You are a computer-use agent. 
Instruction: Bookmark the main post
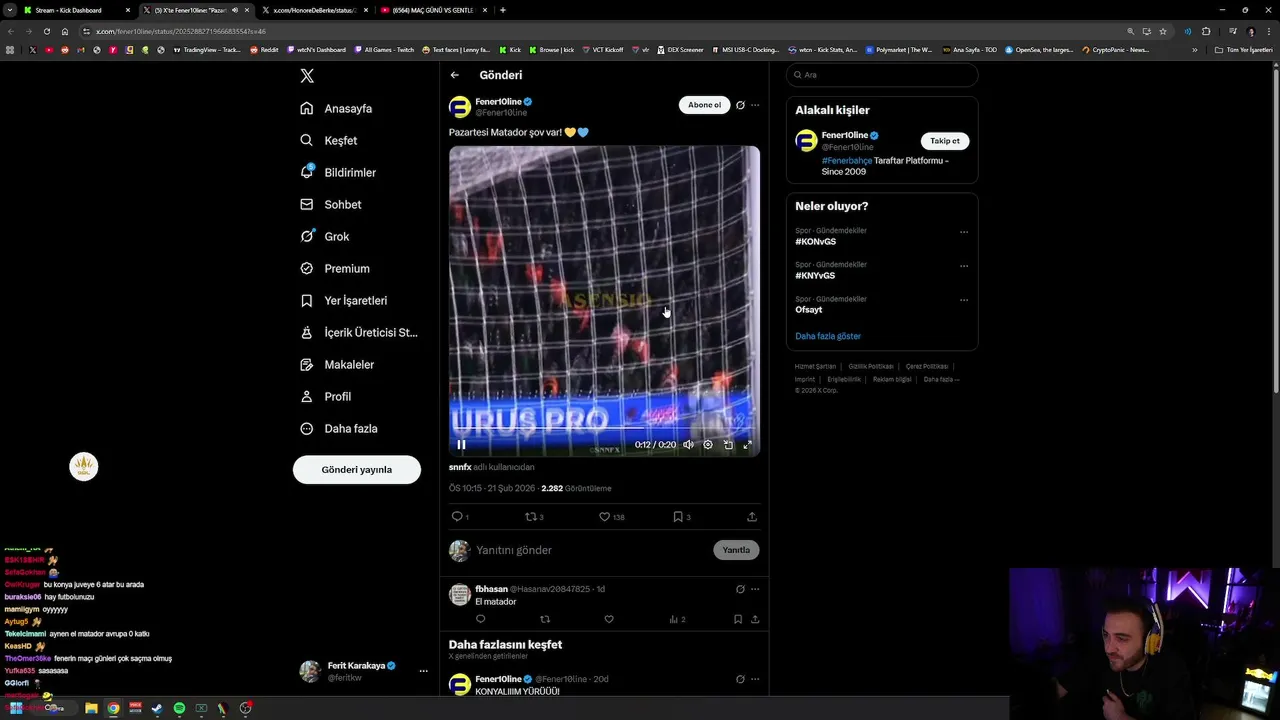tap(681, 517)
